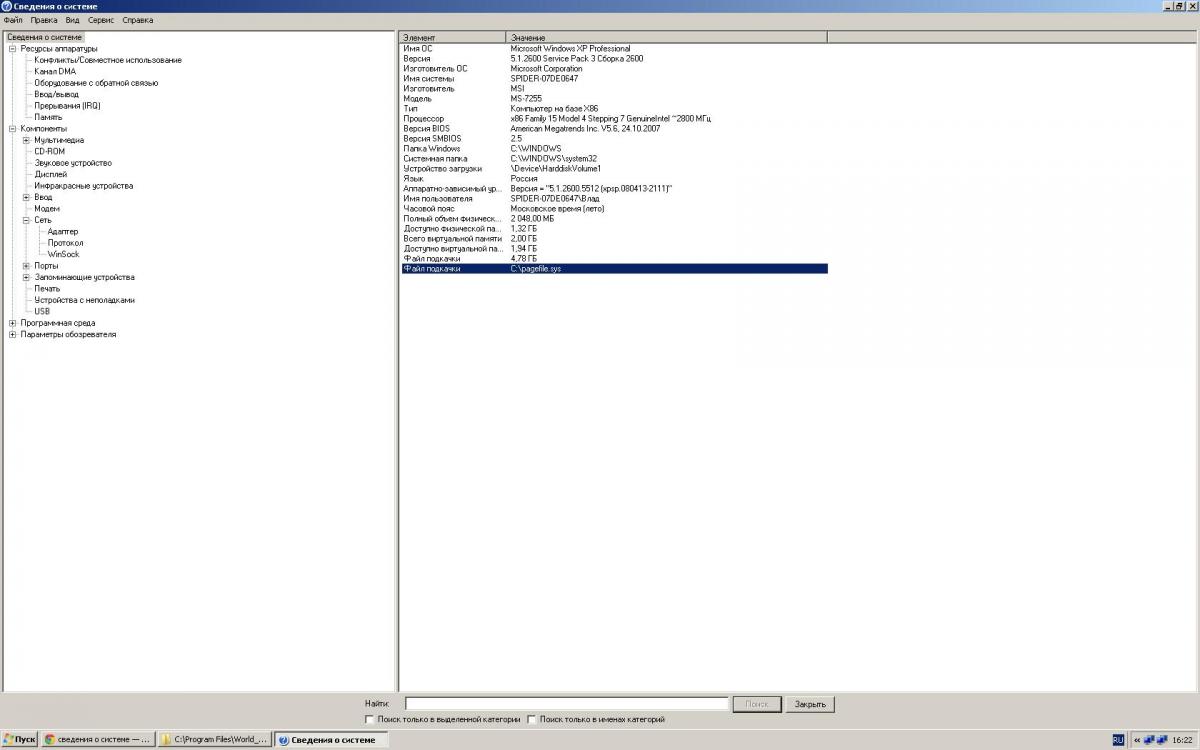Image resolution: width=1200 pixels, height=750 pixels.
Task: Focus the Найти search input field
Action: tap(566, 704)
